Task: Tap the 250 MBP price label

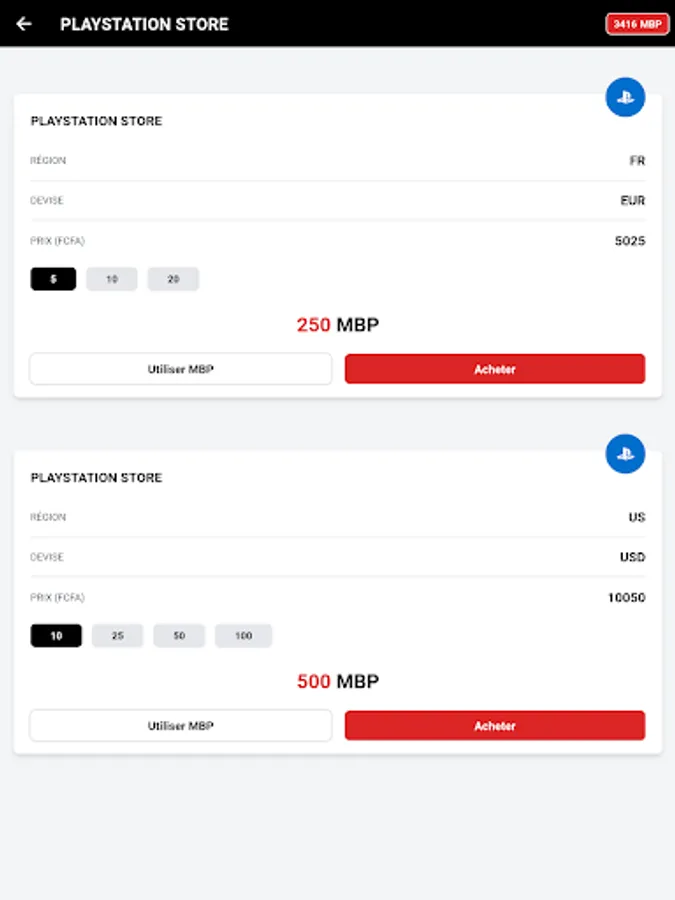Action: (338, 325)
